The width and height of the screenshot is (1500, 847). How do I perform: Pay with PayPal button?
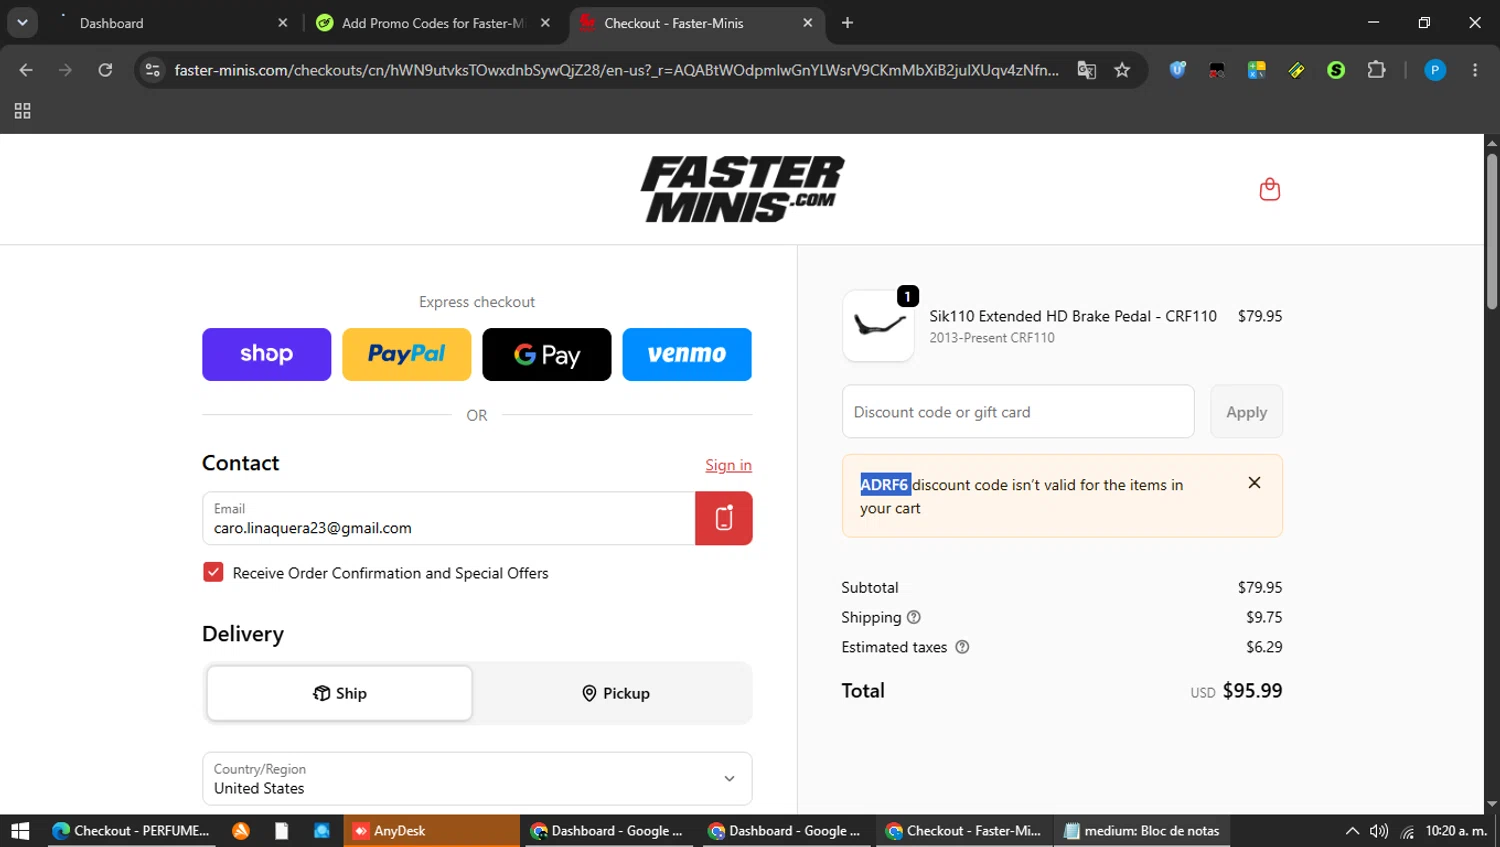(x=406, y=354)
